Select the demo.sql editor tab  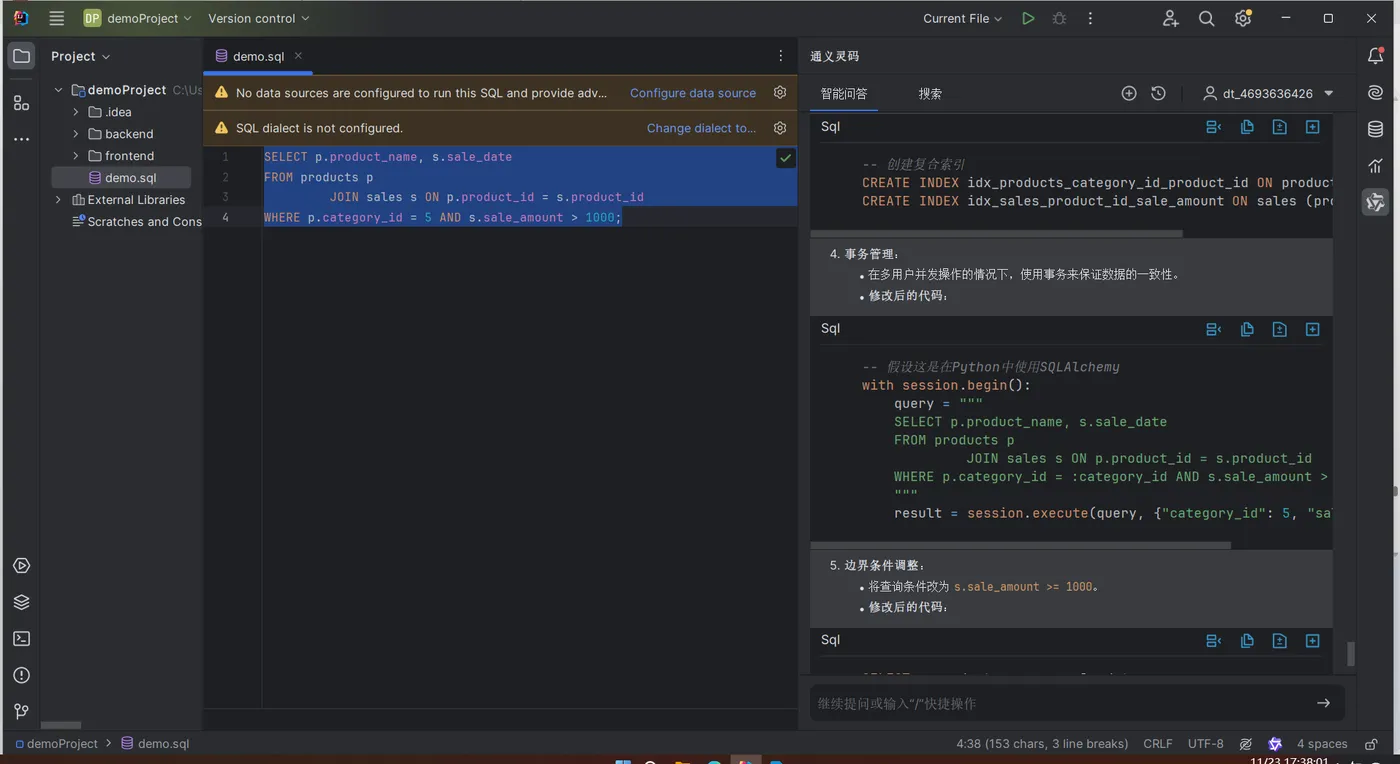point(258,56)
